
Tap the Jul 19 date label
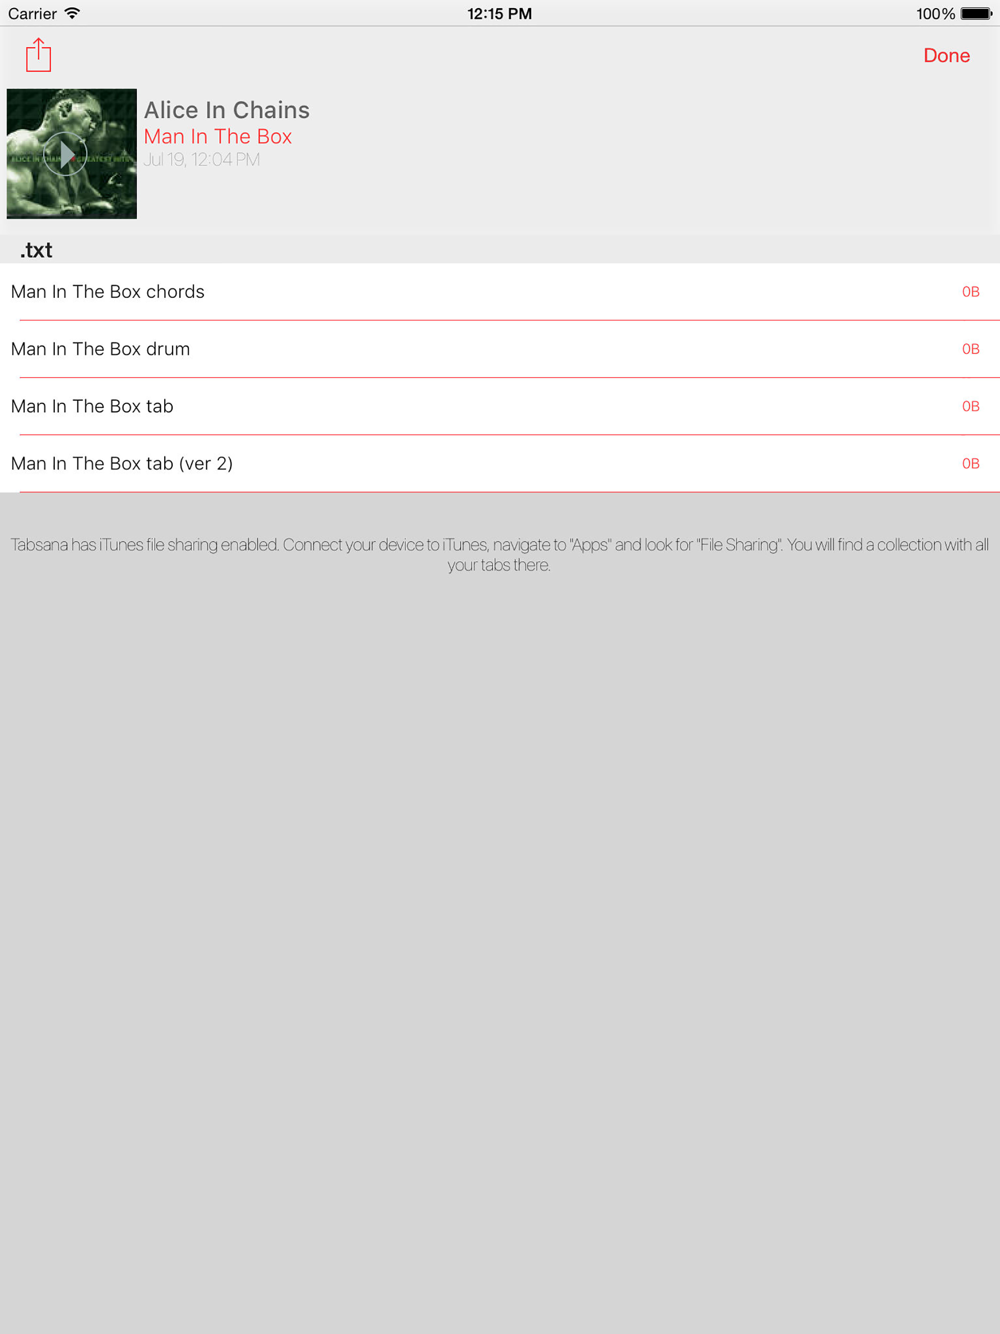[202, 160]
